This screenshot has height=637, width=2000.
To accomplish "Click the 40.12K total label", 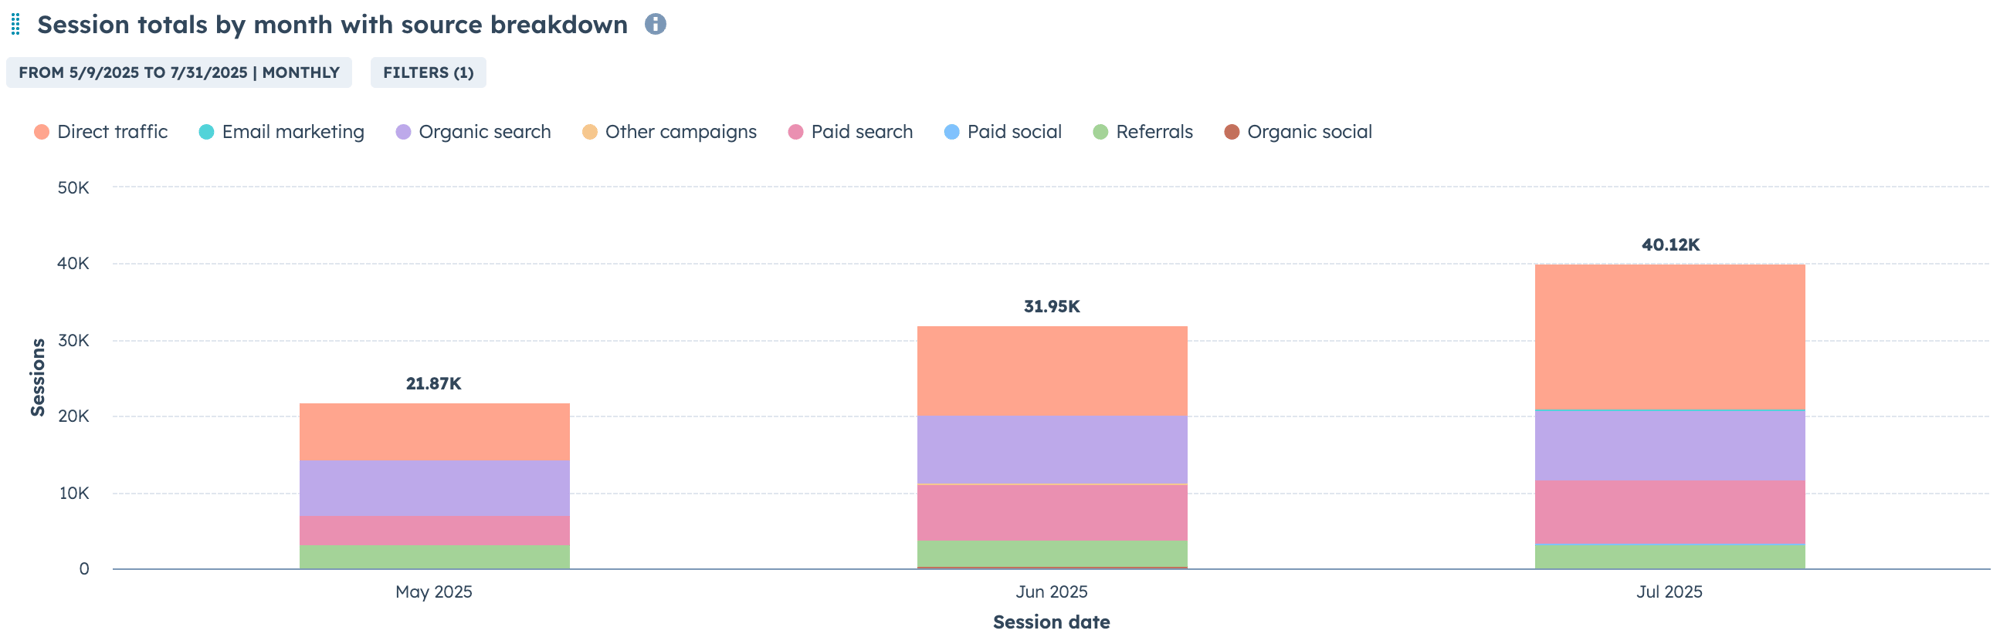I will [x=1670, y=245].
